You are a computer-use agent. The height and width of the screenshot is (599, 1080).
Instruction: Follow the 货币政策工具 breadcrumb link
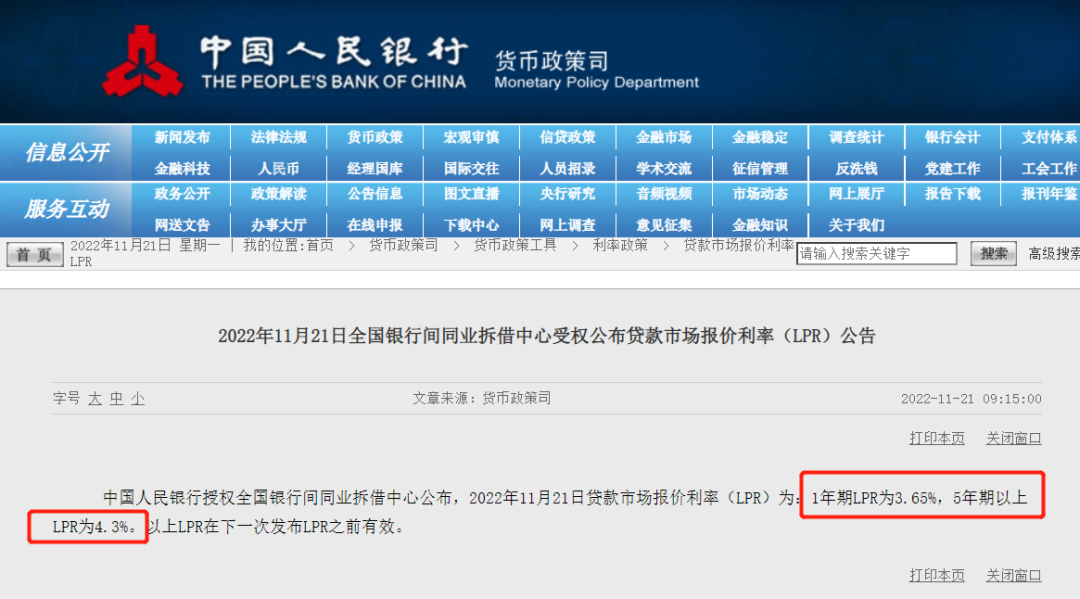pos(515,245)
